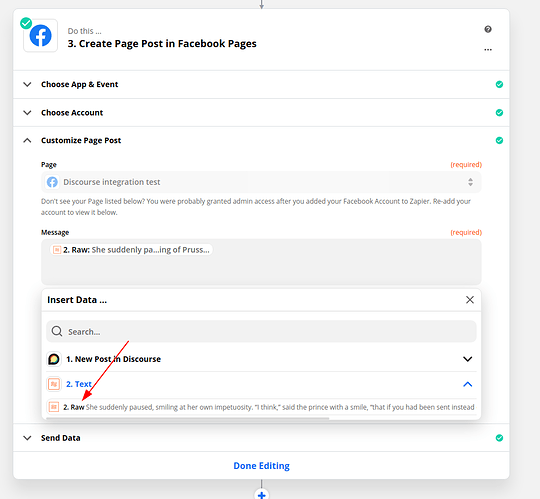Open the help question mark icon
The height and width of the screenshot is (499, 540).
488,29
